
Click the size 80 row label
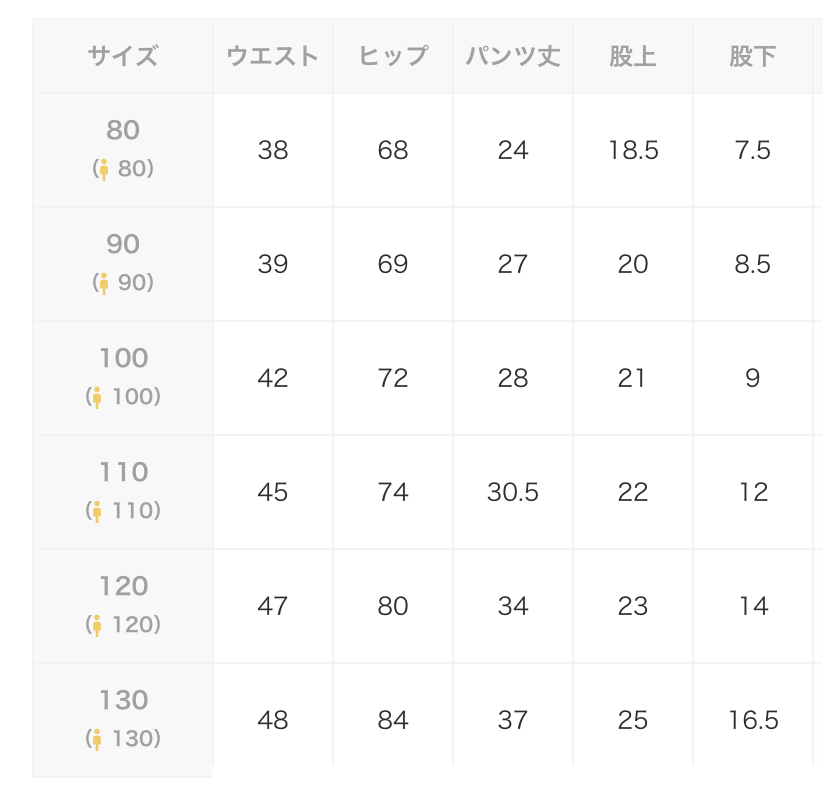click(x=123, y=150)
